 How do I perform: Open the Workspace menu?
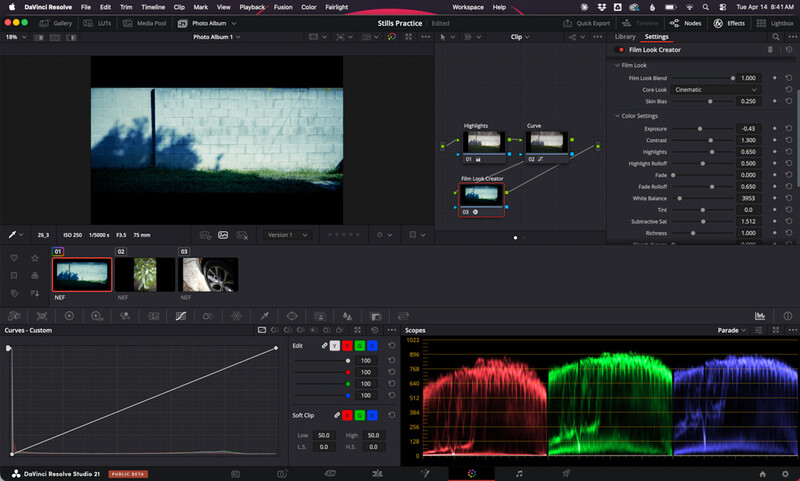[468, 7]
